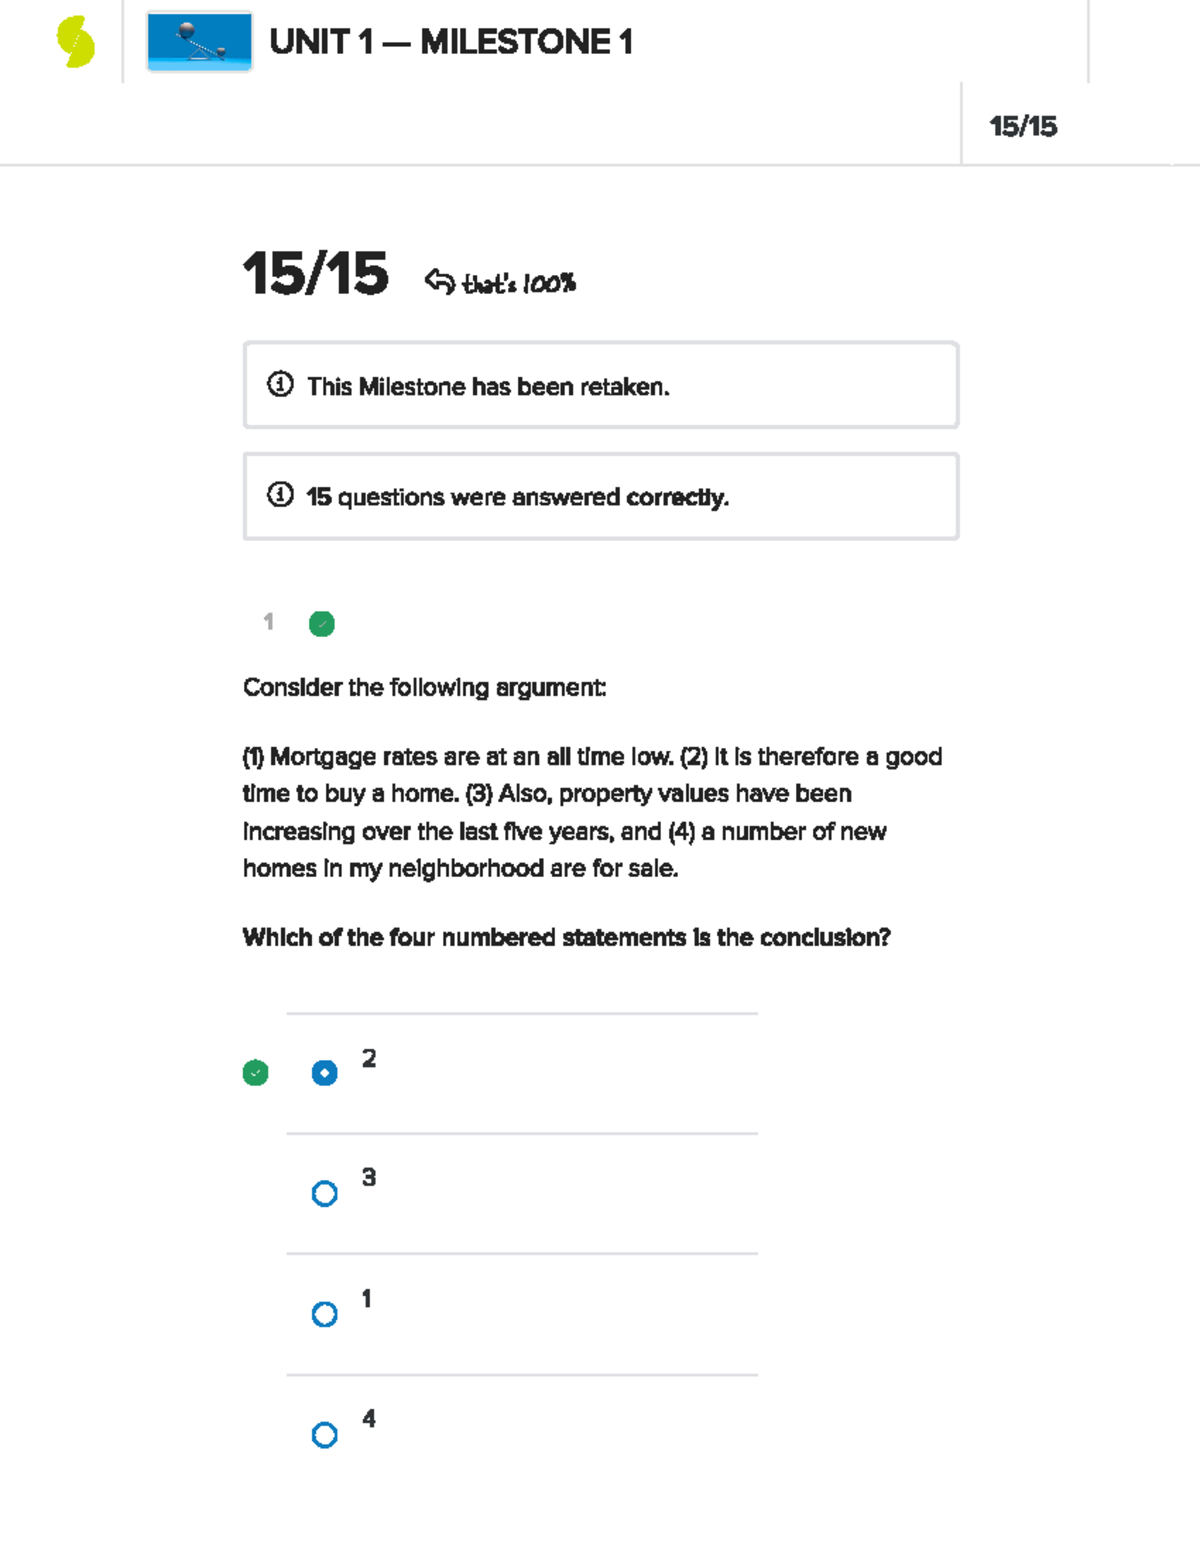Choose radio option labeled 1
1200x1553 pixels.
[x=325, y=1314]
